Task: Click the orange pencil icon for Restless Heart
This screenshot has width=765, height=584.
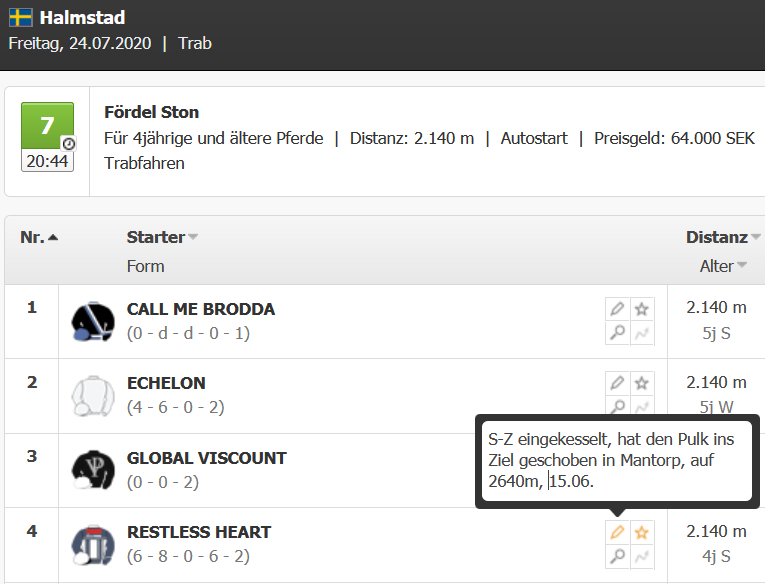Action: click(x=617, y=532)
